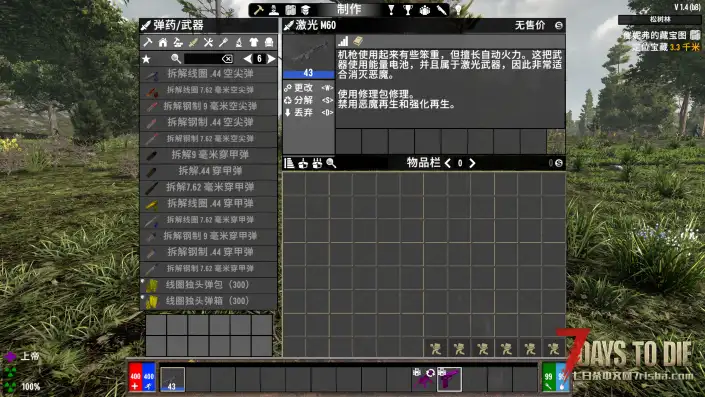Open the skills graduation cap icon
Viewport: 705px width, 397px height.
(306, 10)
